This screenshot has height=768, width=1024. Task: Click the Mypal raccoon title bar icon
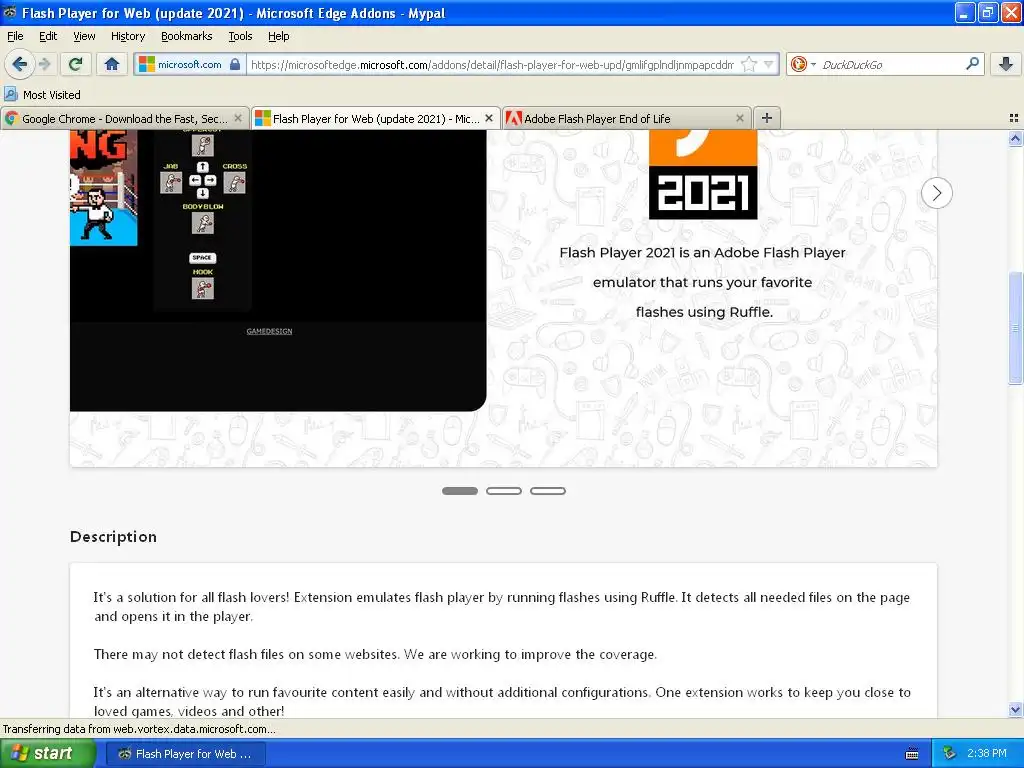tap(10, 12)
